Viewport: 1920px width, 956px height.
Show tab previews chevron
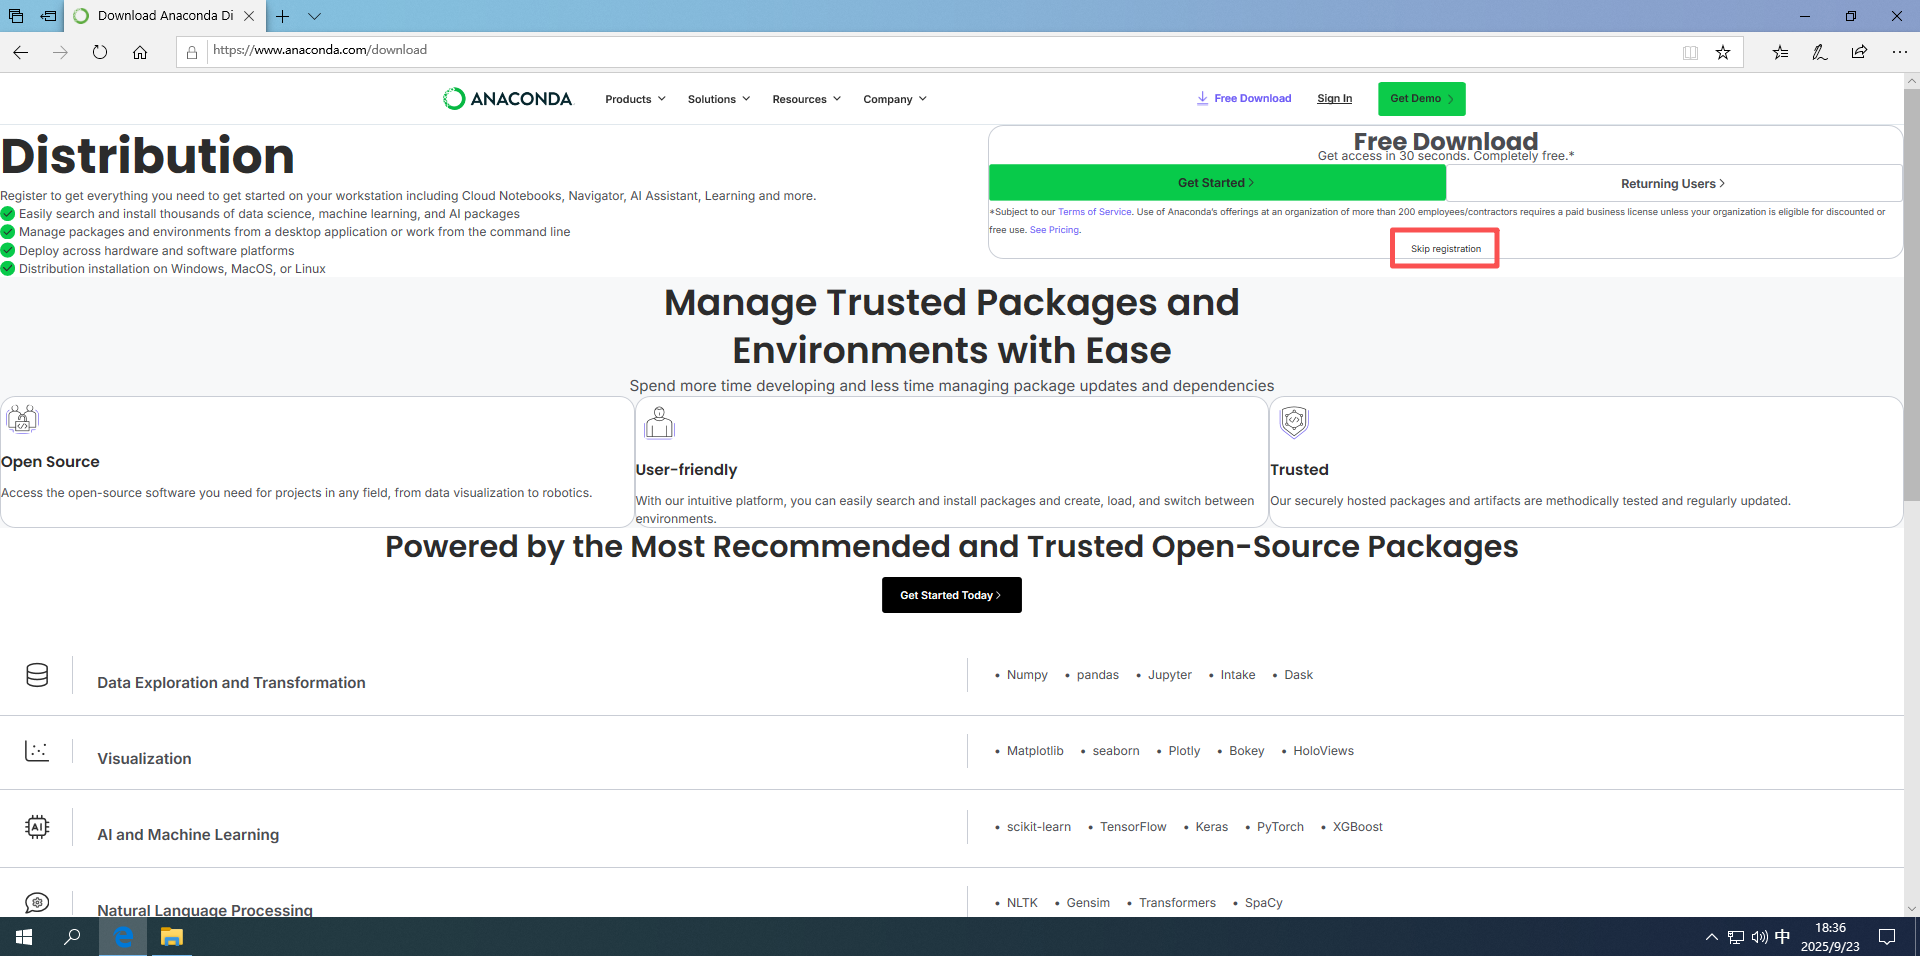[x=314, y=16]
